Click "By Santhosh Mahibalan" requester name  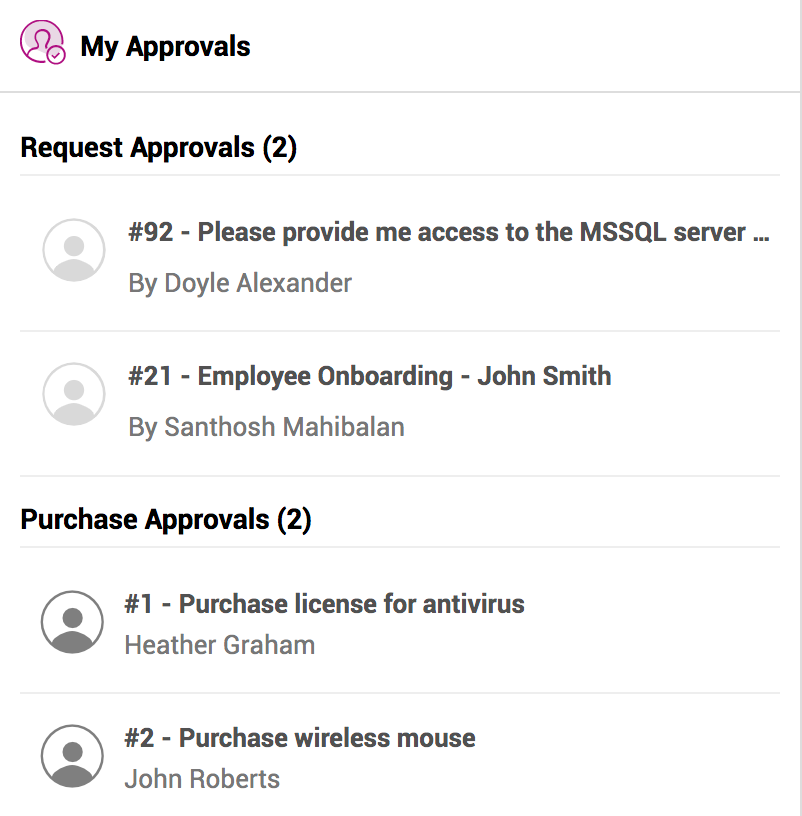coord(266,428)
